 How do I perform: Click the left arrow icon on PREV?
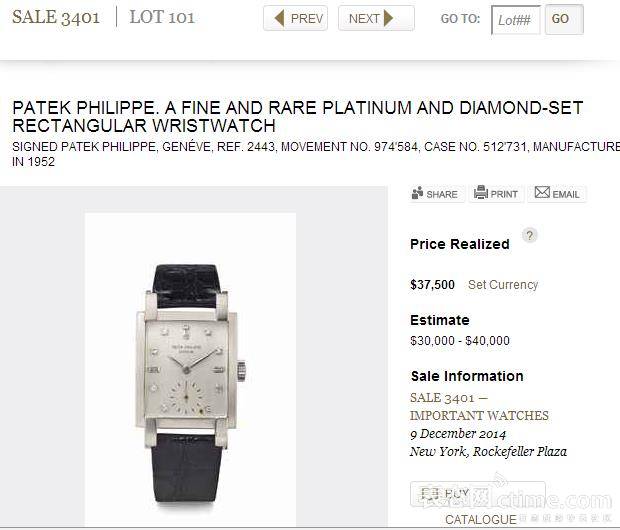[x=280, y=18]
